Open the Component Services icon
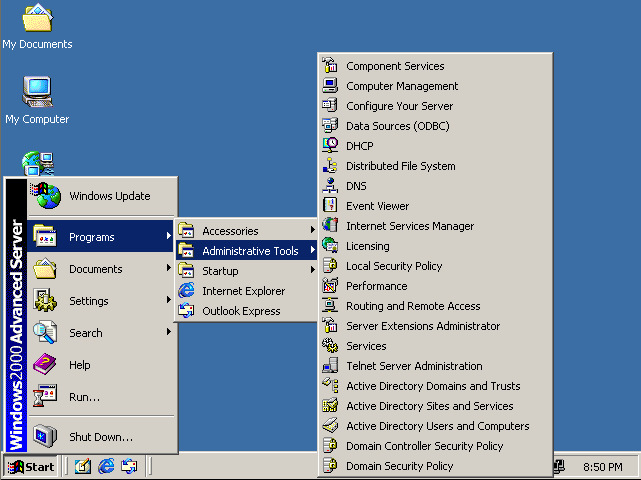 330,66
